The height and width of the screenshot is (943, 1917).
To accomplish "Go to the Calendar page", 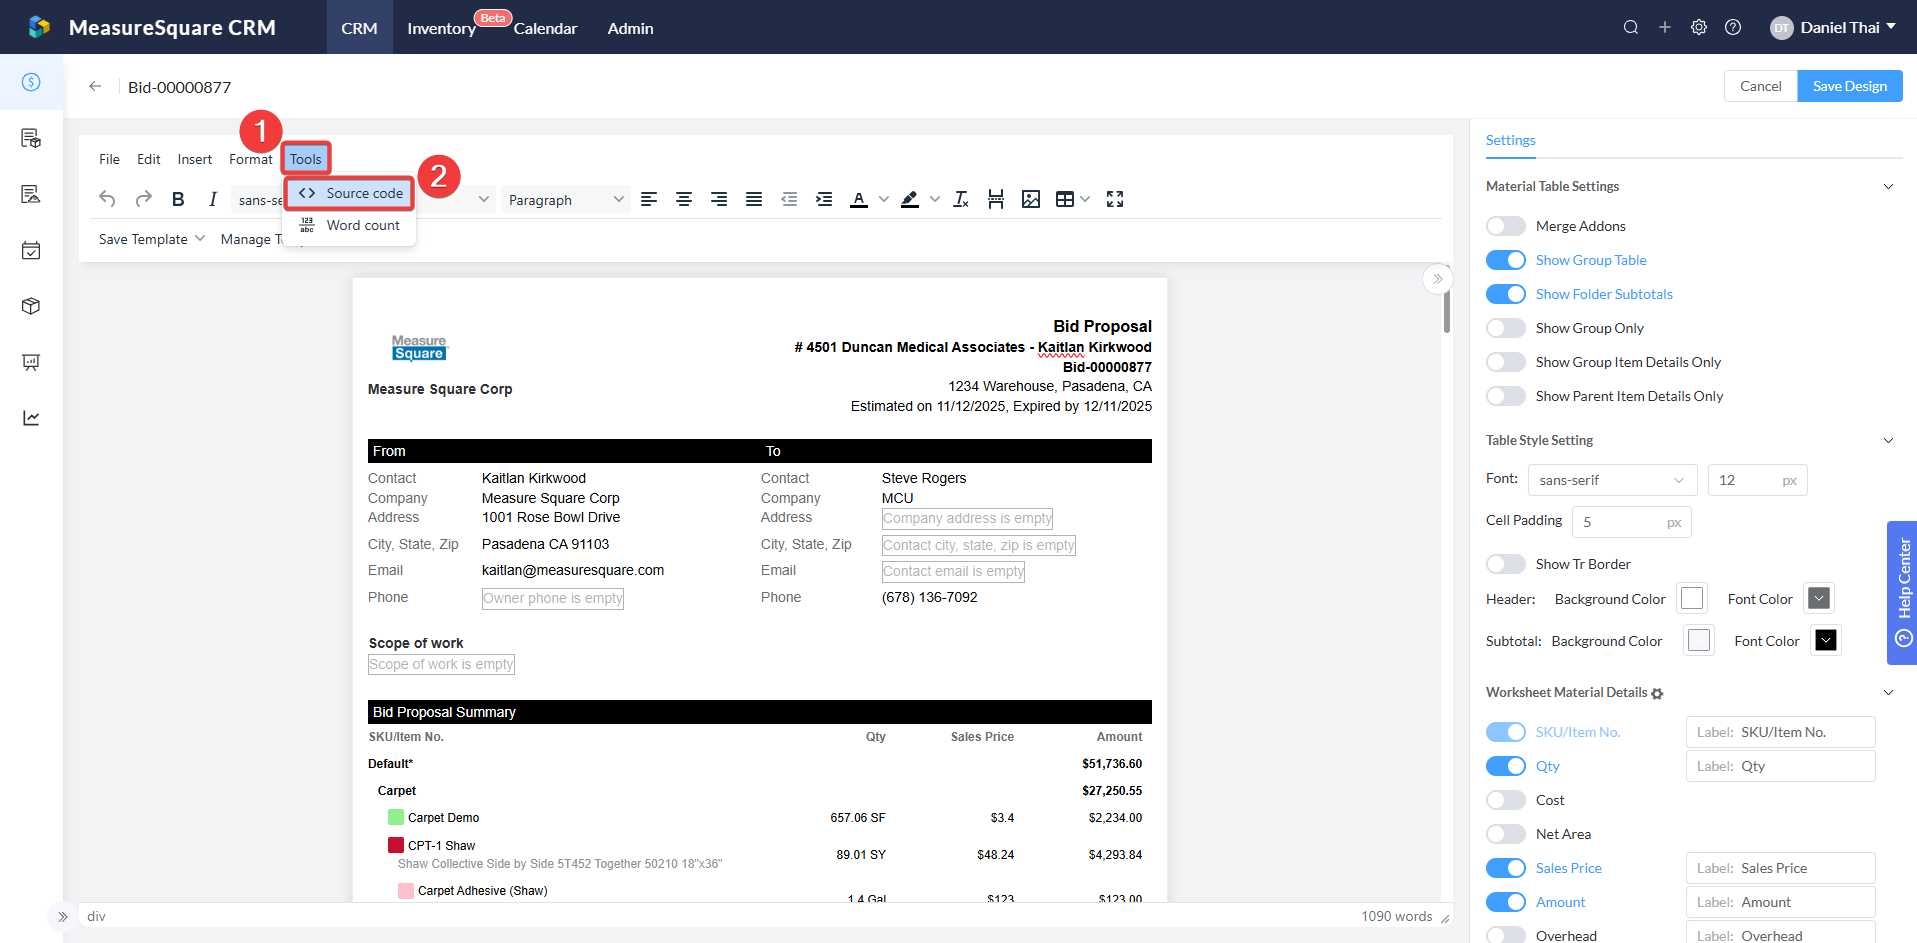I will (545, 28).
